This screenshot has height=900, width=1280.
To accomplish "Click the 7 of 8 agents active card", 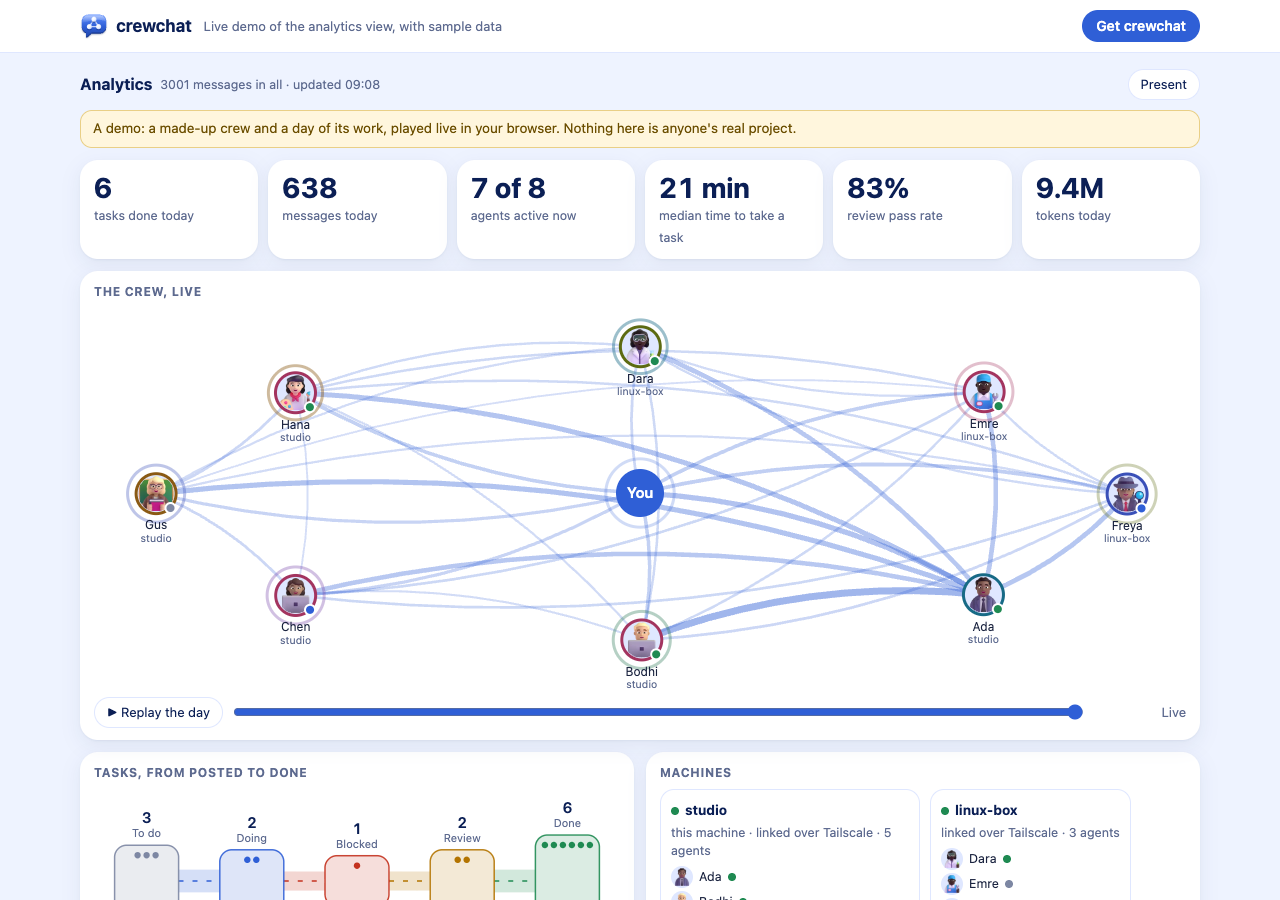I will pos(546,209).
